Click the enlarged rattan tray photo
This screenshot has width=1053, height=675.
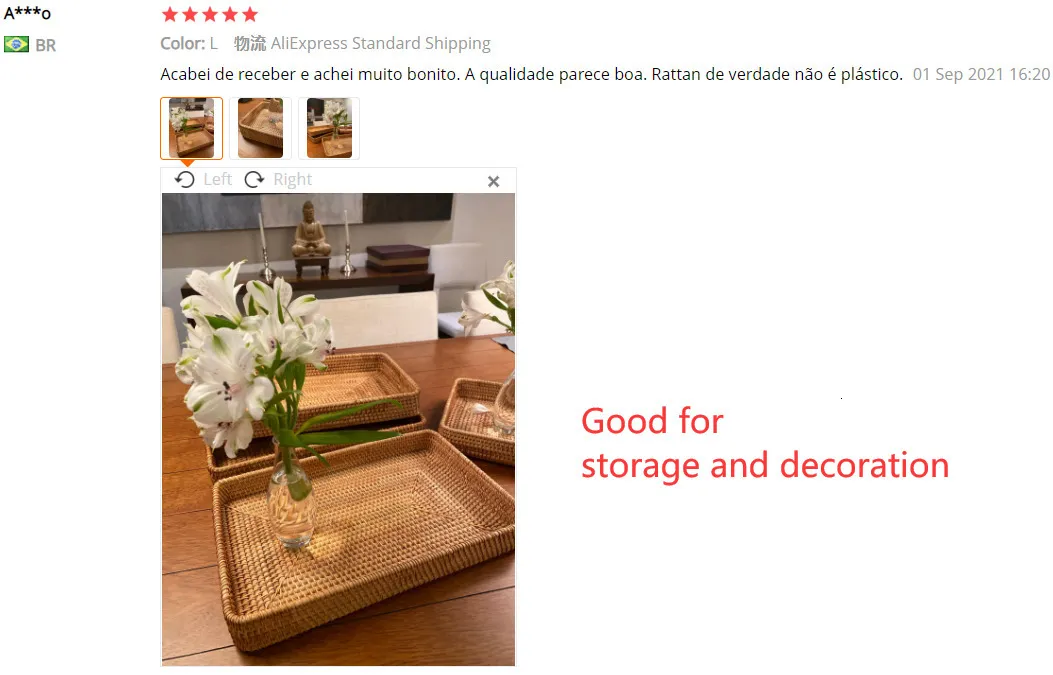(338, 429)
